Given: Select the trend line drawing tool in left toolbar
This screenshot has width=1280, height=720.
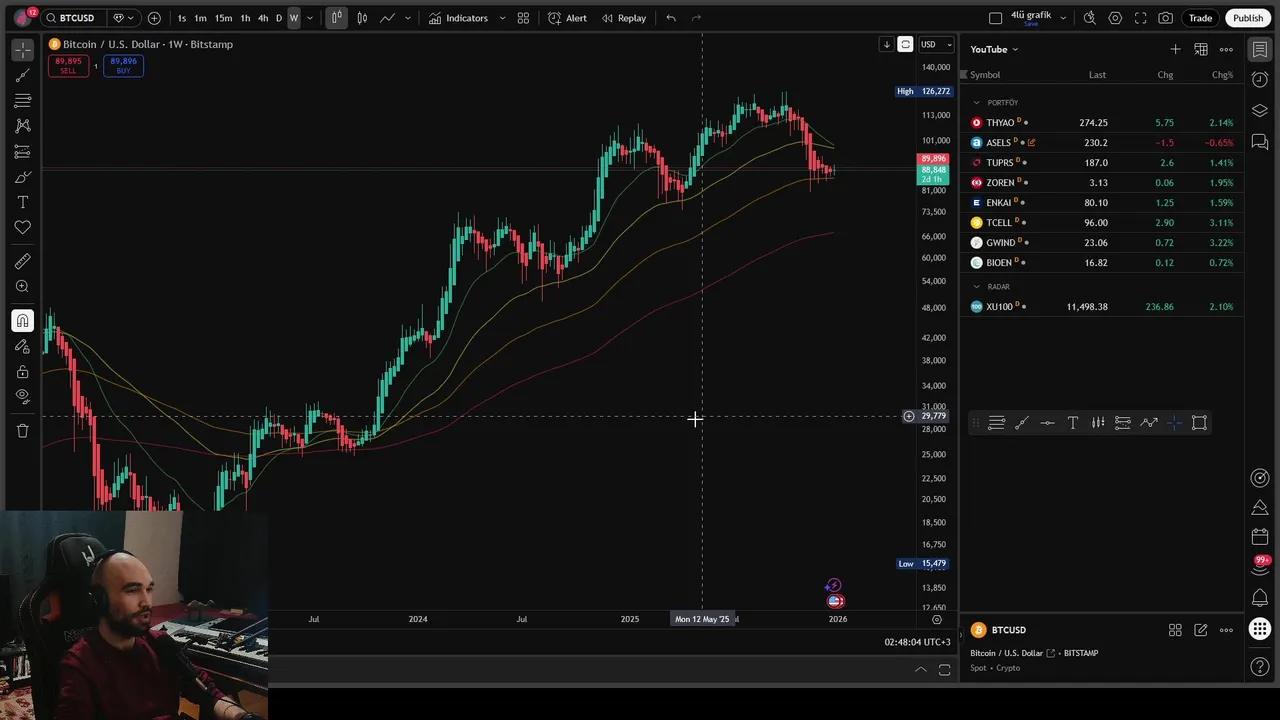Looking at the screenshot, I should [22, 75].
